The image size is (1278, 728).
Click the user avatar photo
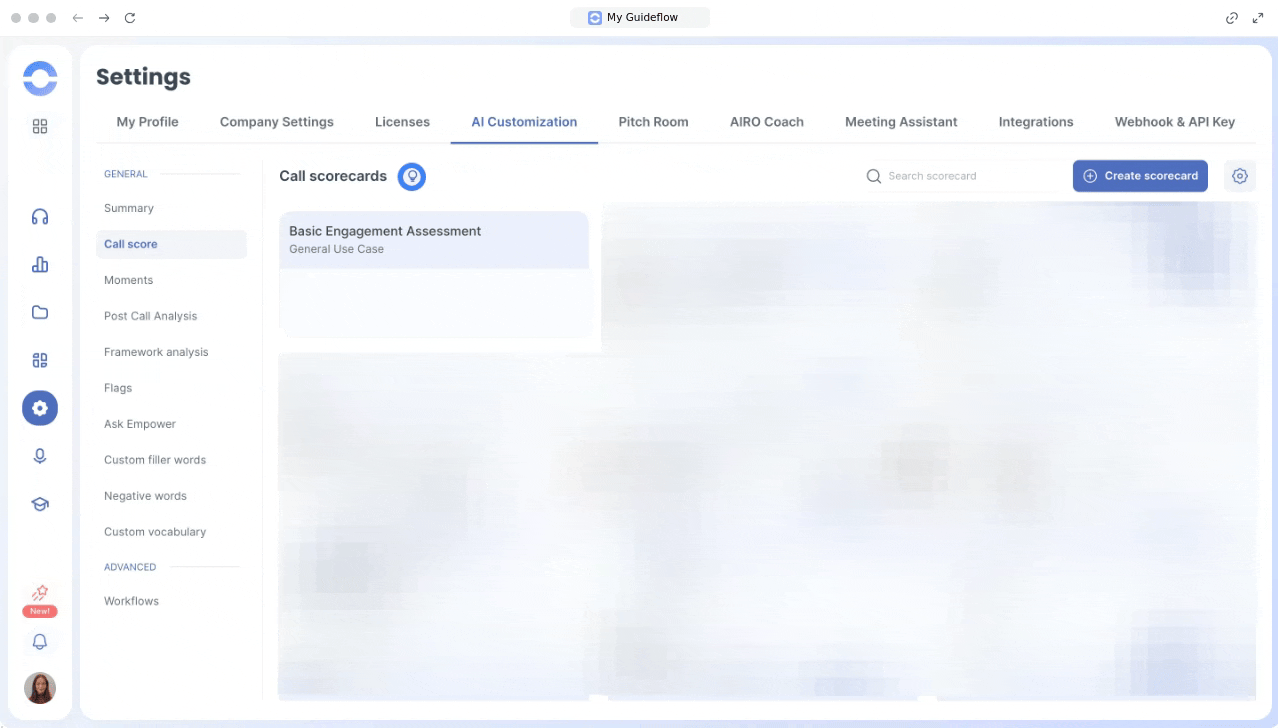(x=40, y=688)
